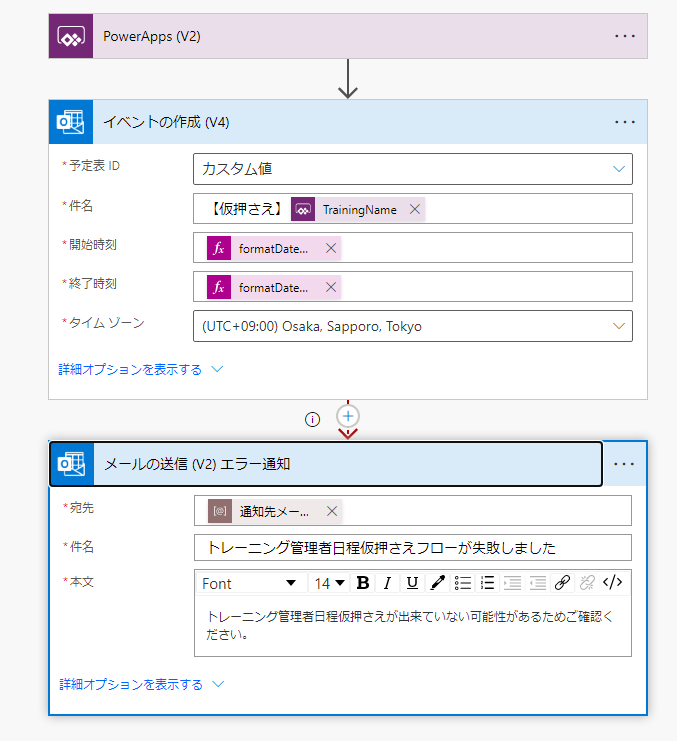Click the fx expression icon in 開始時刻
The width and height of the screenshot is (677, 741).
click(x=219, y=248)
